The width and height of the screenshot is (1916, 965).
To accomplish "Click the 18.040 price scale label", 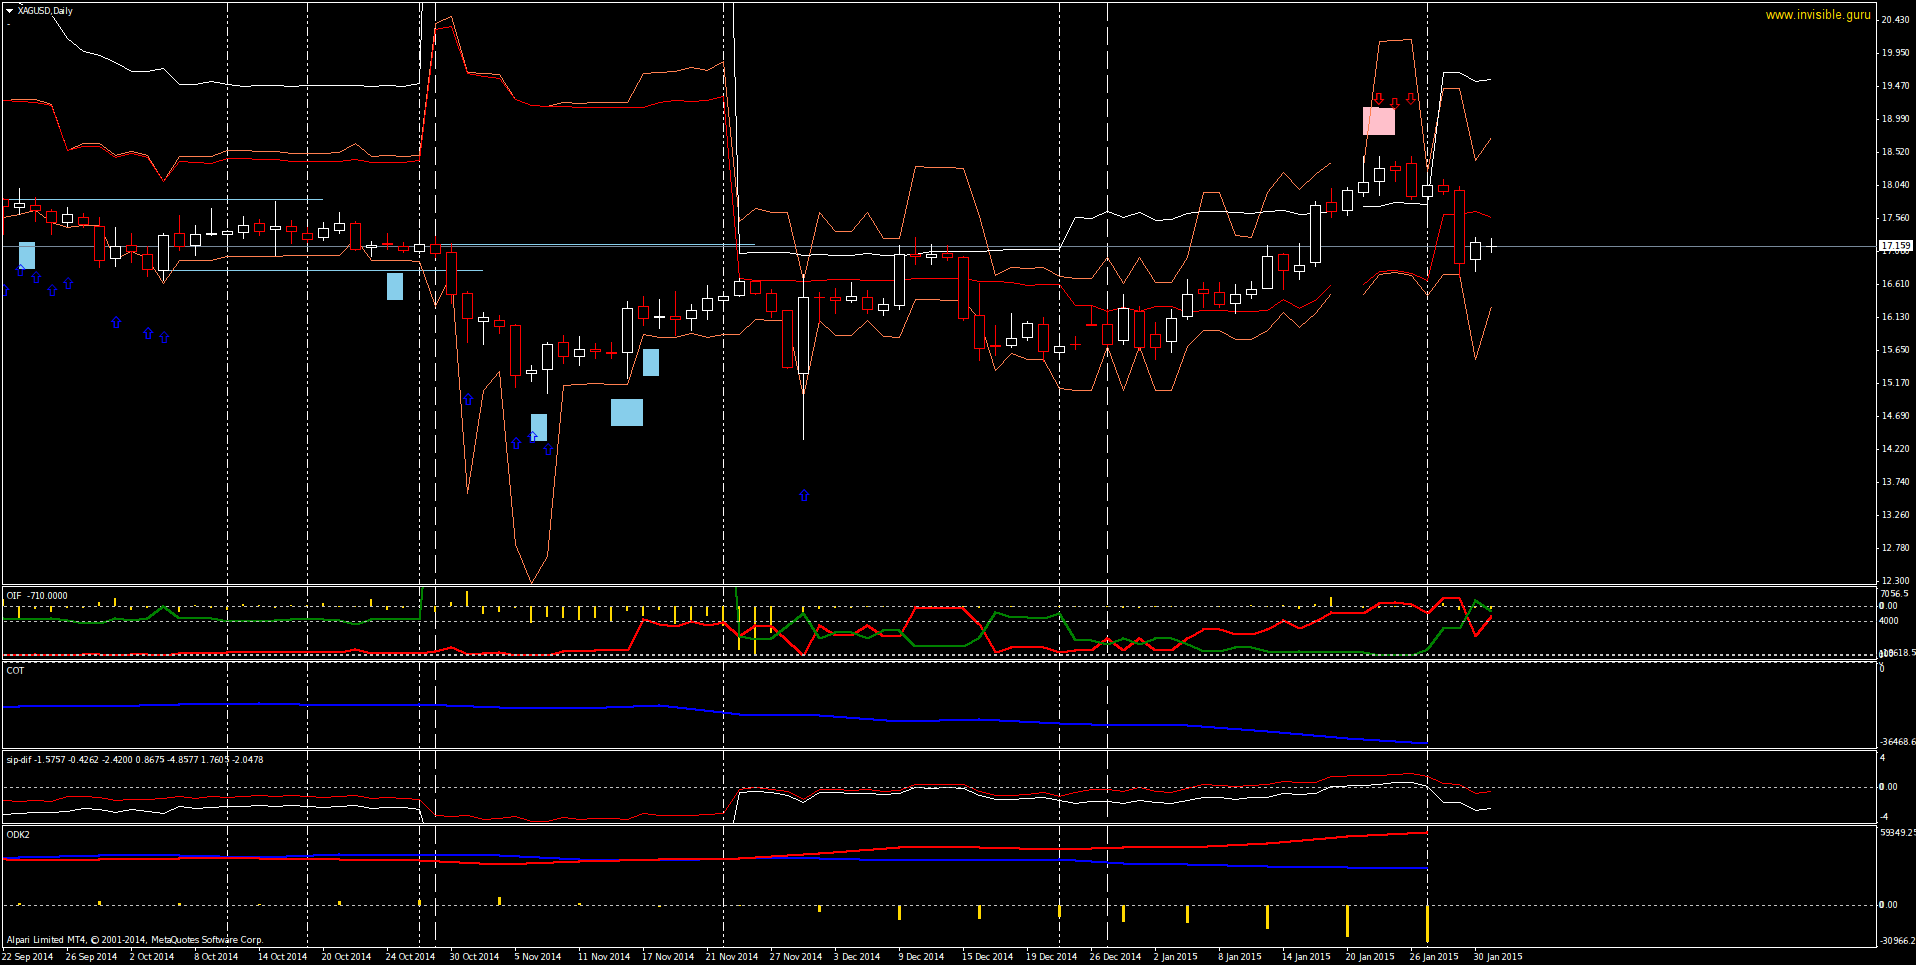I will point(1895,185).
